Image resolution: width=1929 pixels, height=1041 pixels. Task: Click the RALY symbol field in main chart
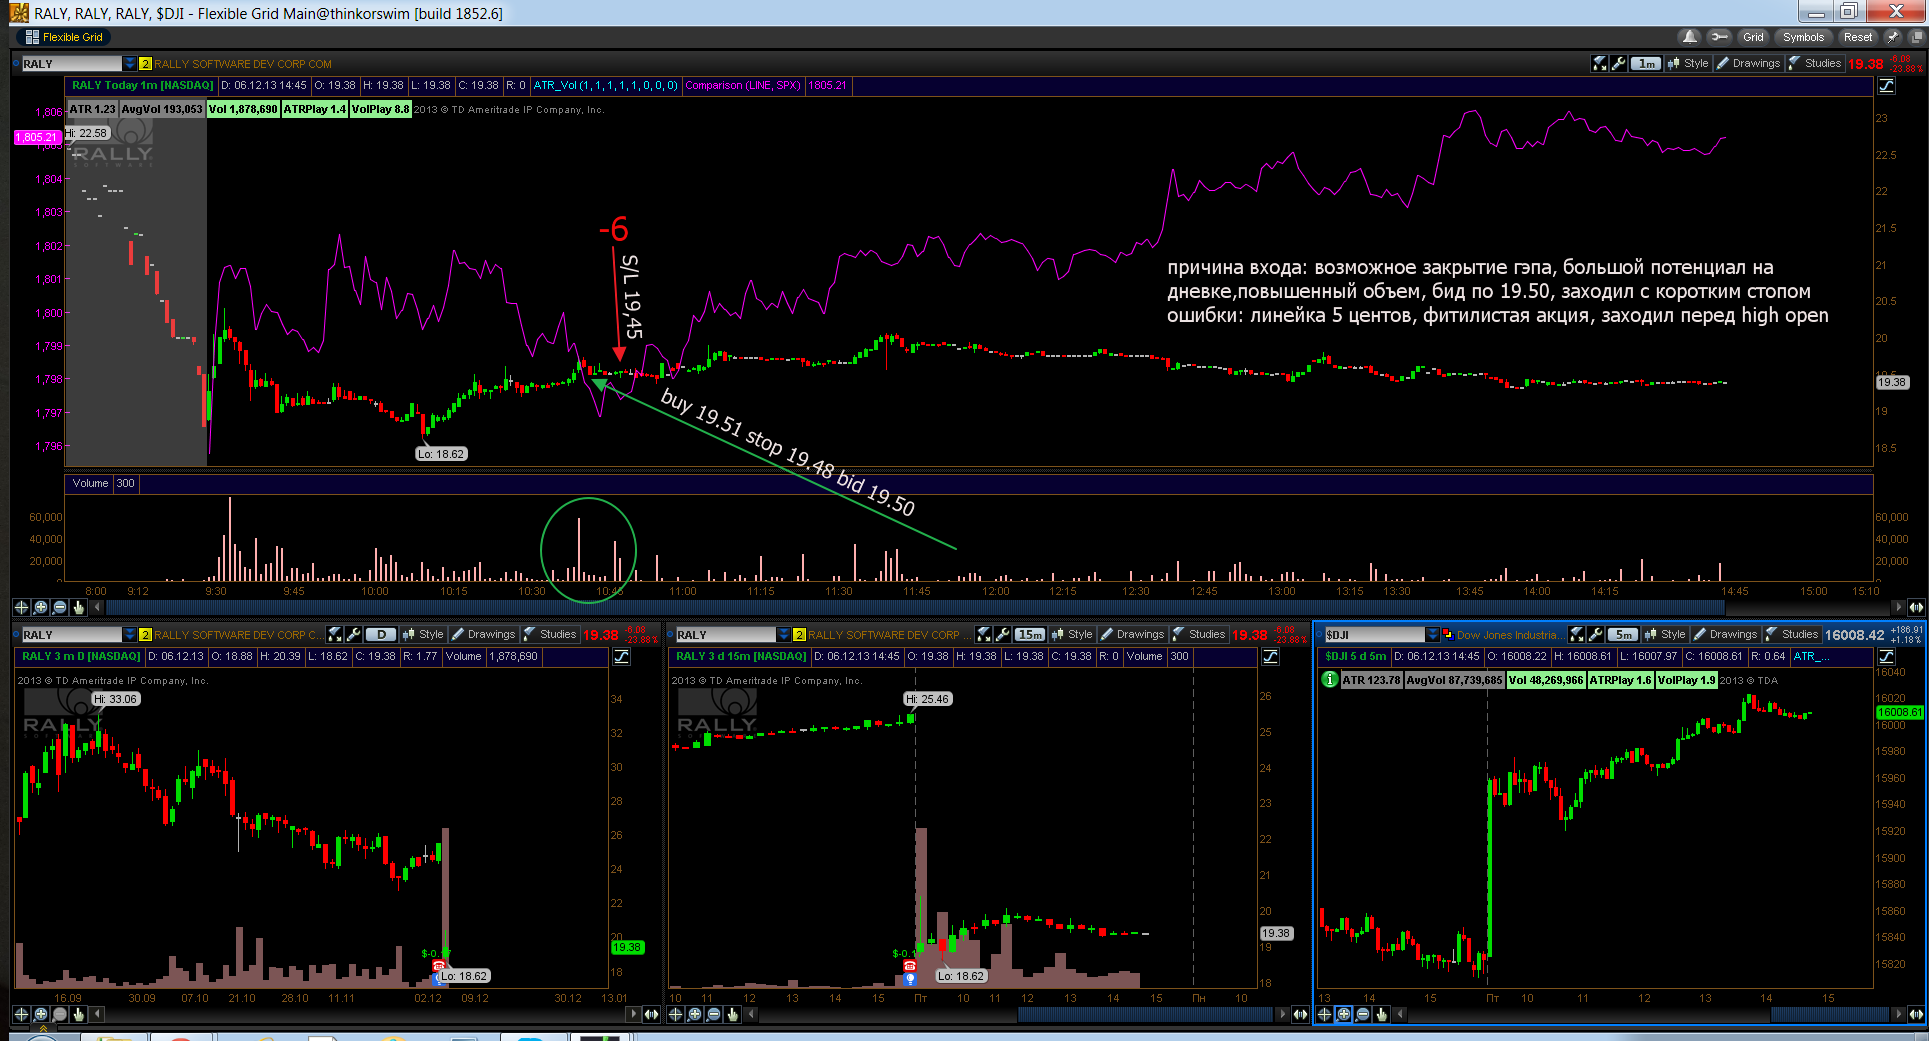(x=71, y=63)
